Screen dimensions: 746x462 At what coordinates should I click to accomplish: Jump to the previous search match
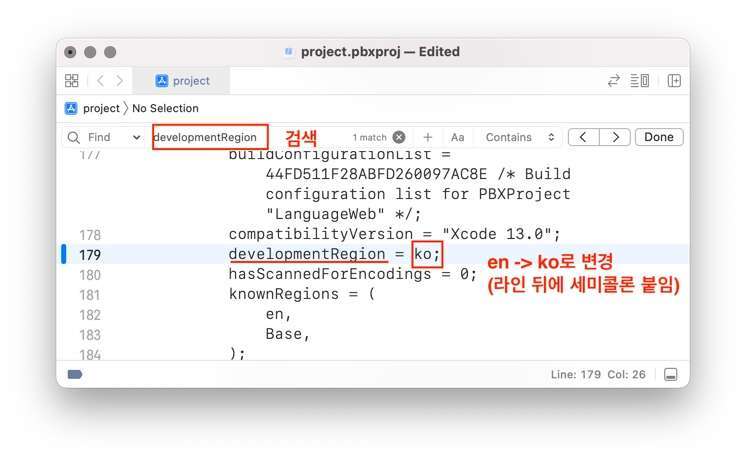pyautogui.click(x=584, y=137)
